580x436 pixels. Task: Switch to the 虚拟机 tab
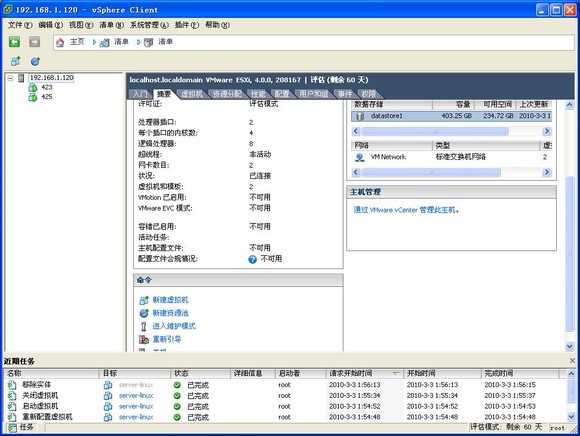tap(192, 94)
